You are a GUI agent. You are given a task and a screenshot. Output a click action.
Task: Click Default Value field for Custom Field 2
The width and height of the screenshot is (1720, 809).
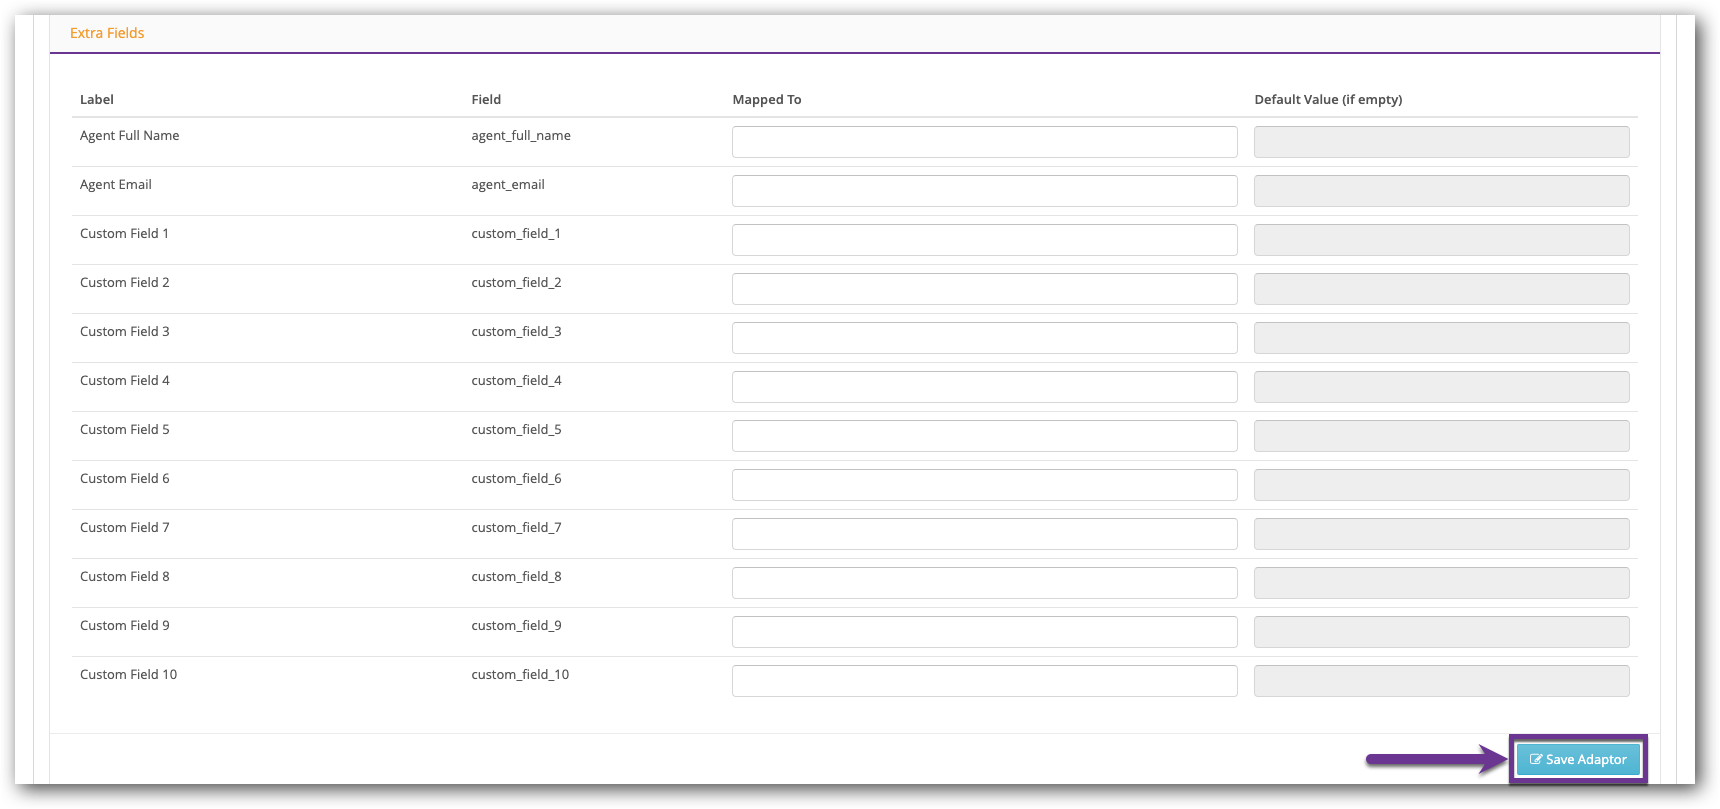pyautogui.click(x=1442, y=289)
